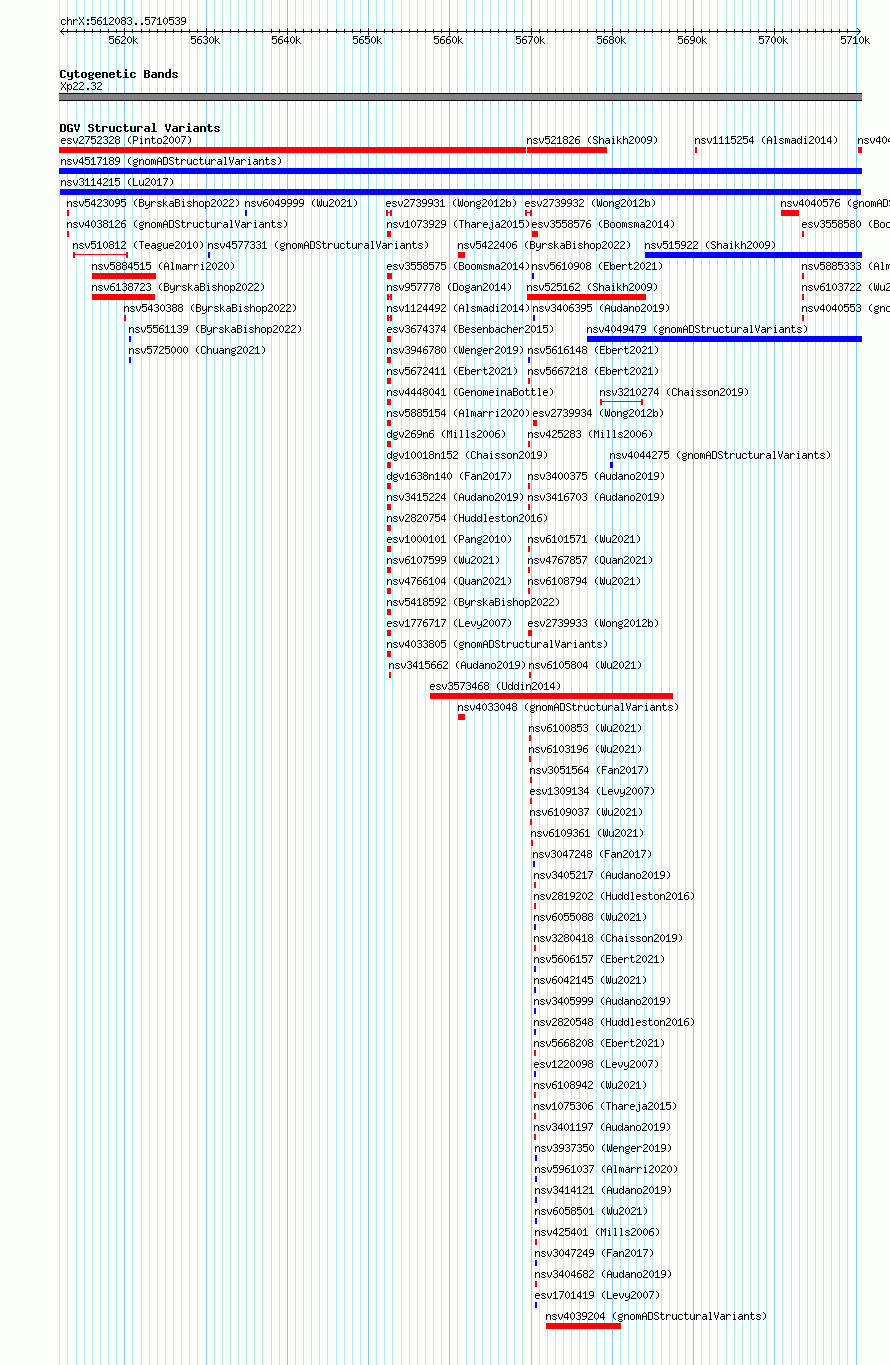The width and height of the screenshot is (890, 1365).
Task: Click the blue bar under nsv515922 (Shaikh2009)
Action: point(753,255)
